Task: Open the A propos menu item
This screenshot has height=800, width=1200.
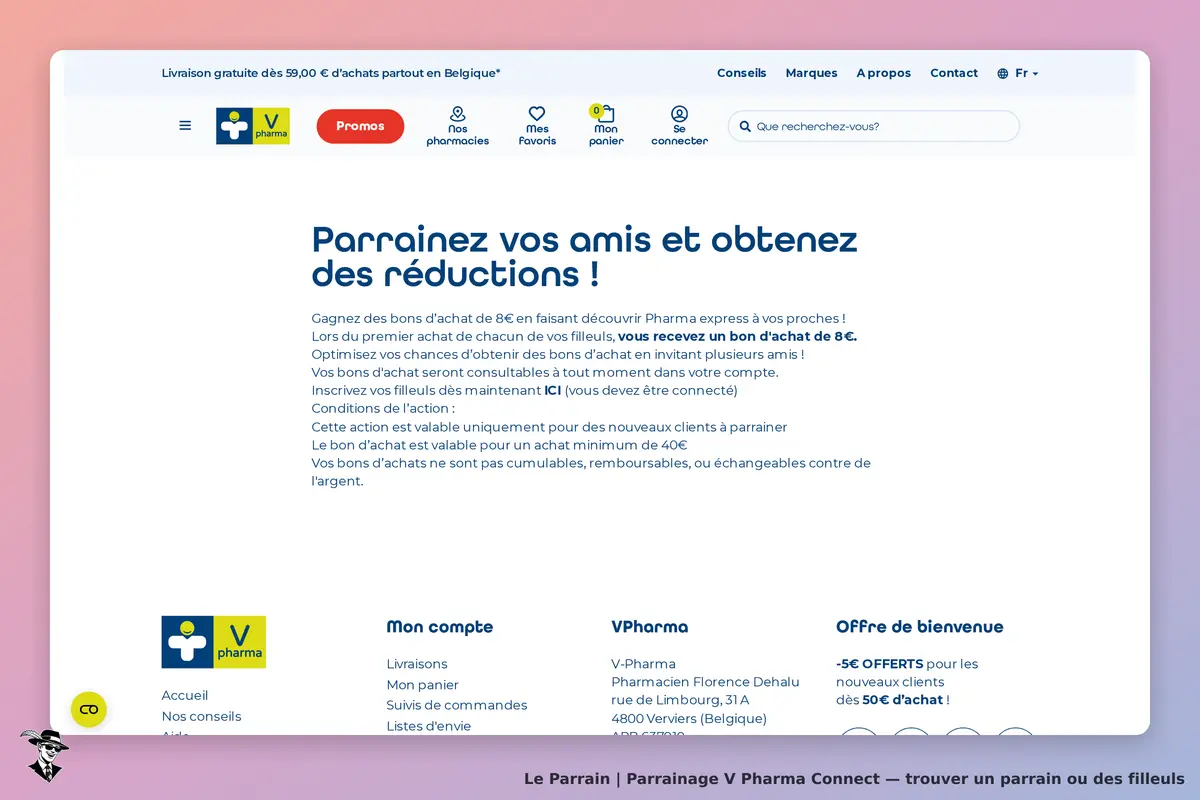Action: click(884, 73)
